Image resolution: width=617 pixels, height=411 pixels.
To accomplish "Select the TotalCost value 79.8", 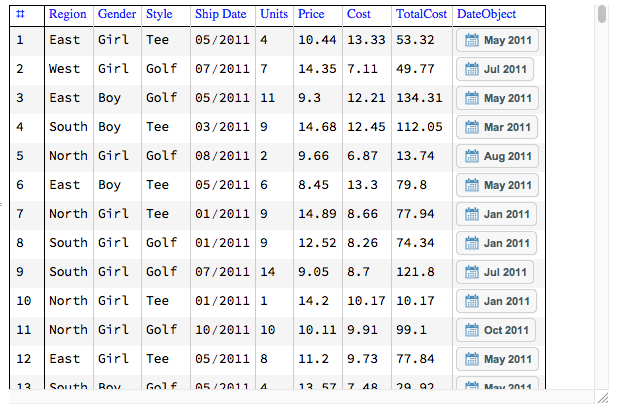I will click(x=411, y=185).
